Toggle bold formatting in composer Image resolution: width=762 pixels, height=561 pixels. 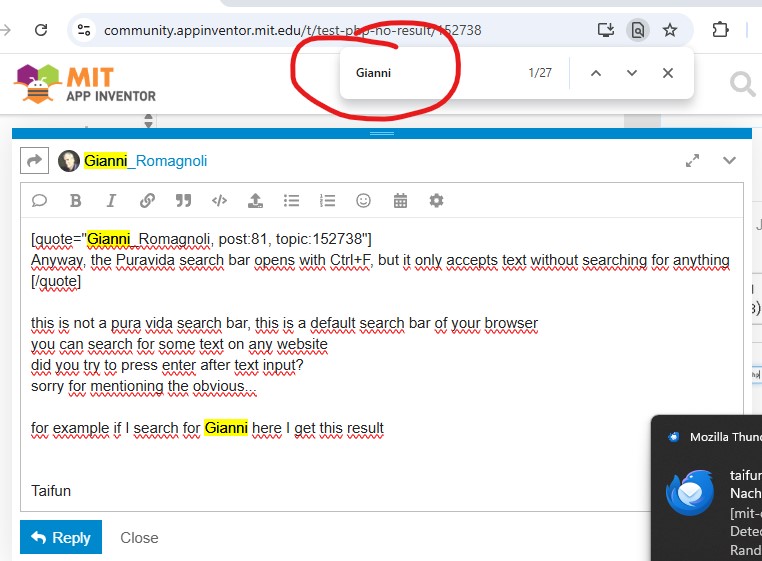[x=75, y=200]
